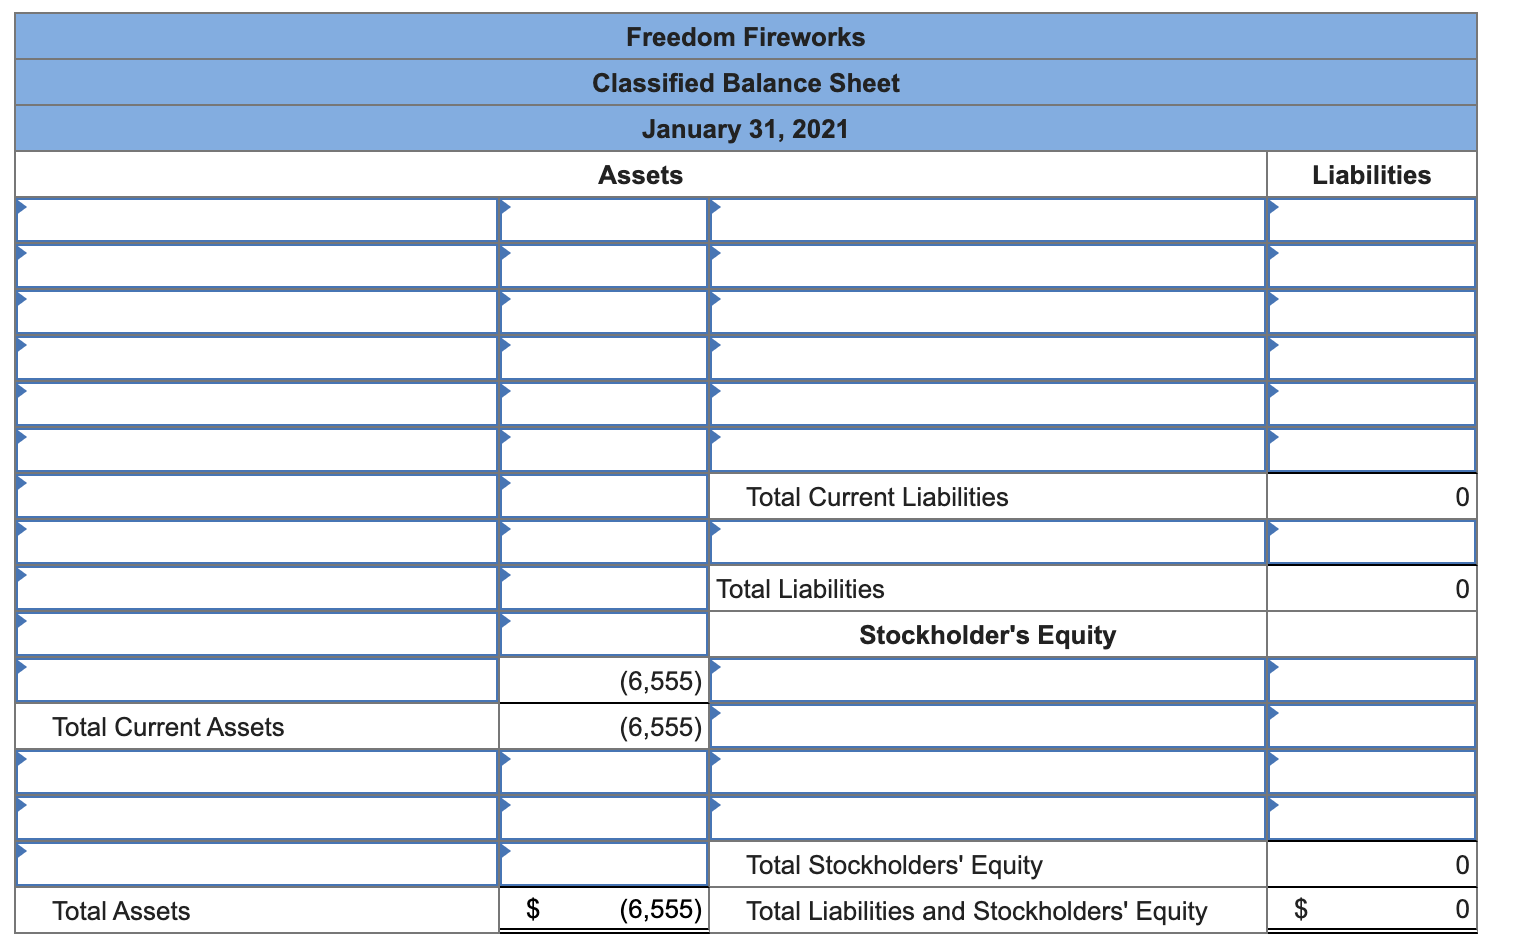The width and height of the screenshot is (1518, 950).
Task: Open the equity name dropdown directly above Total Stockholders' Equity
Action: tap(988, 818)
